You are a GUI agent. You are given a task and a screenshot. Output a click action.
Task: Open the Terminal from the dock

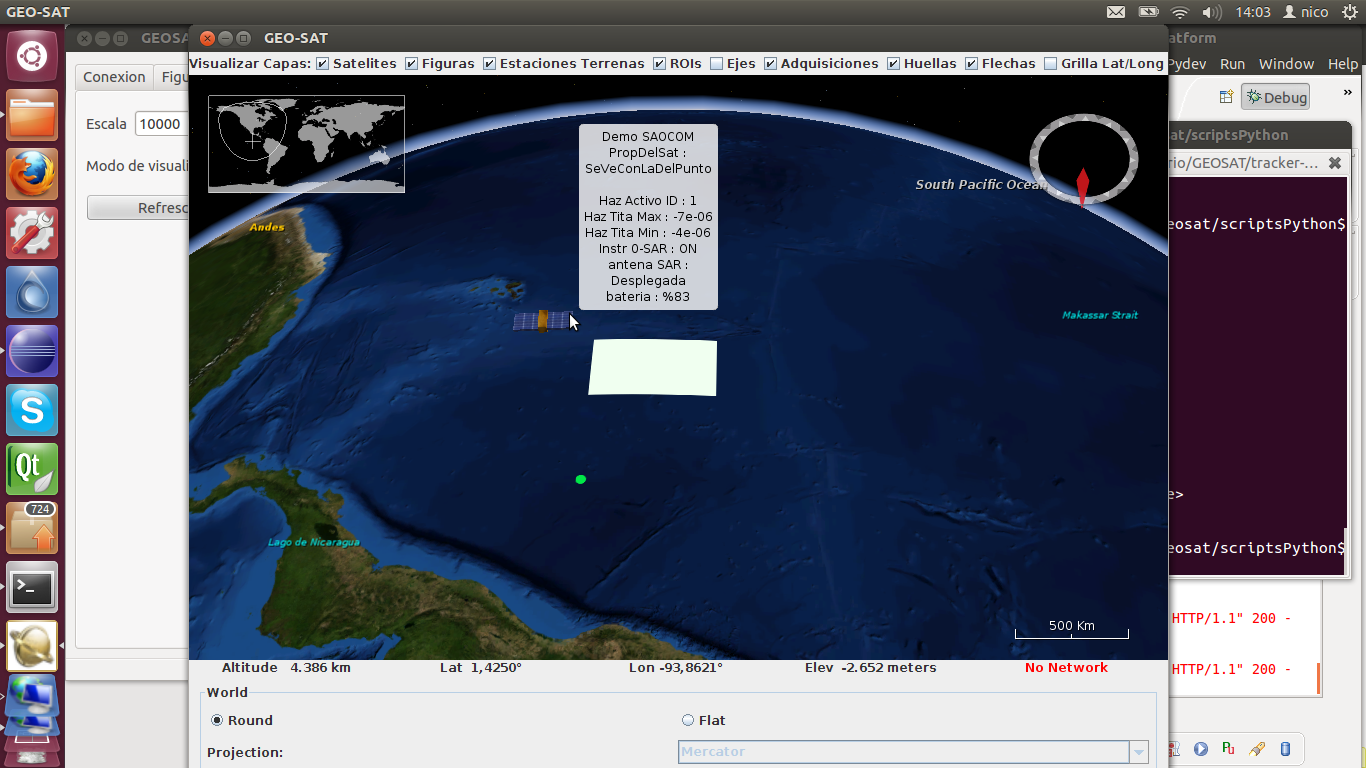pyautogui.click(x=32, y=587)
